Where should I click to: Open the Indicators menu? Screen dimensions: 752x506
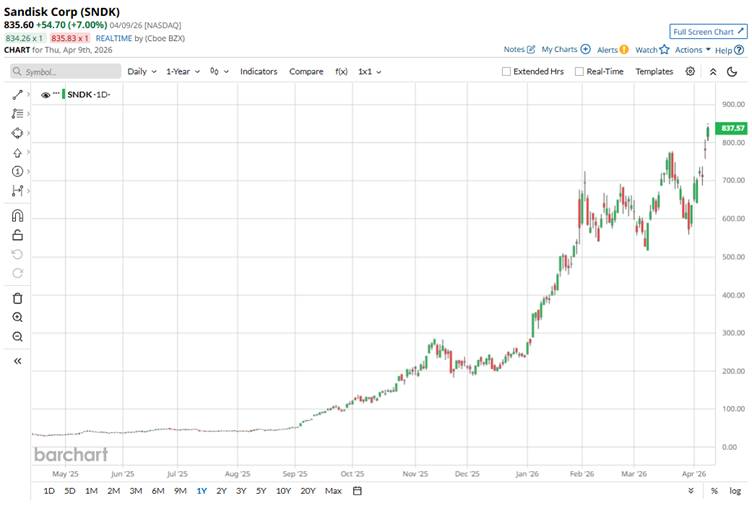tap(259, 72)
